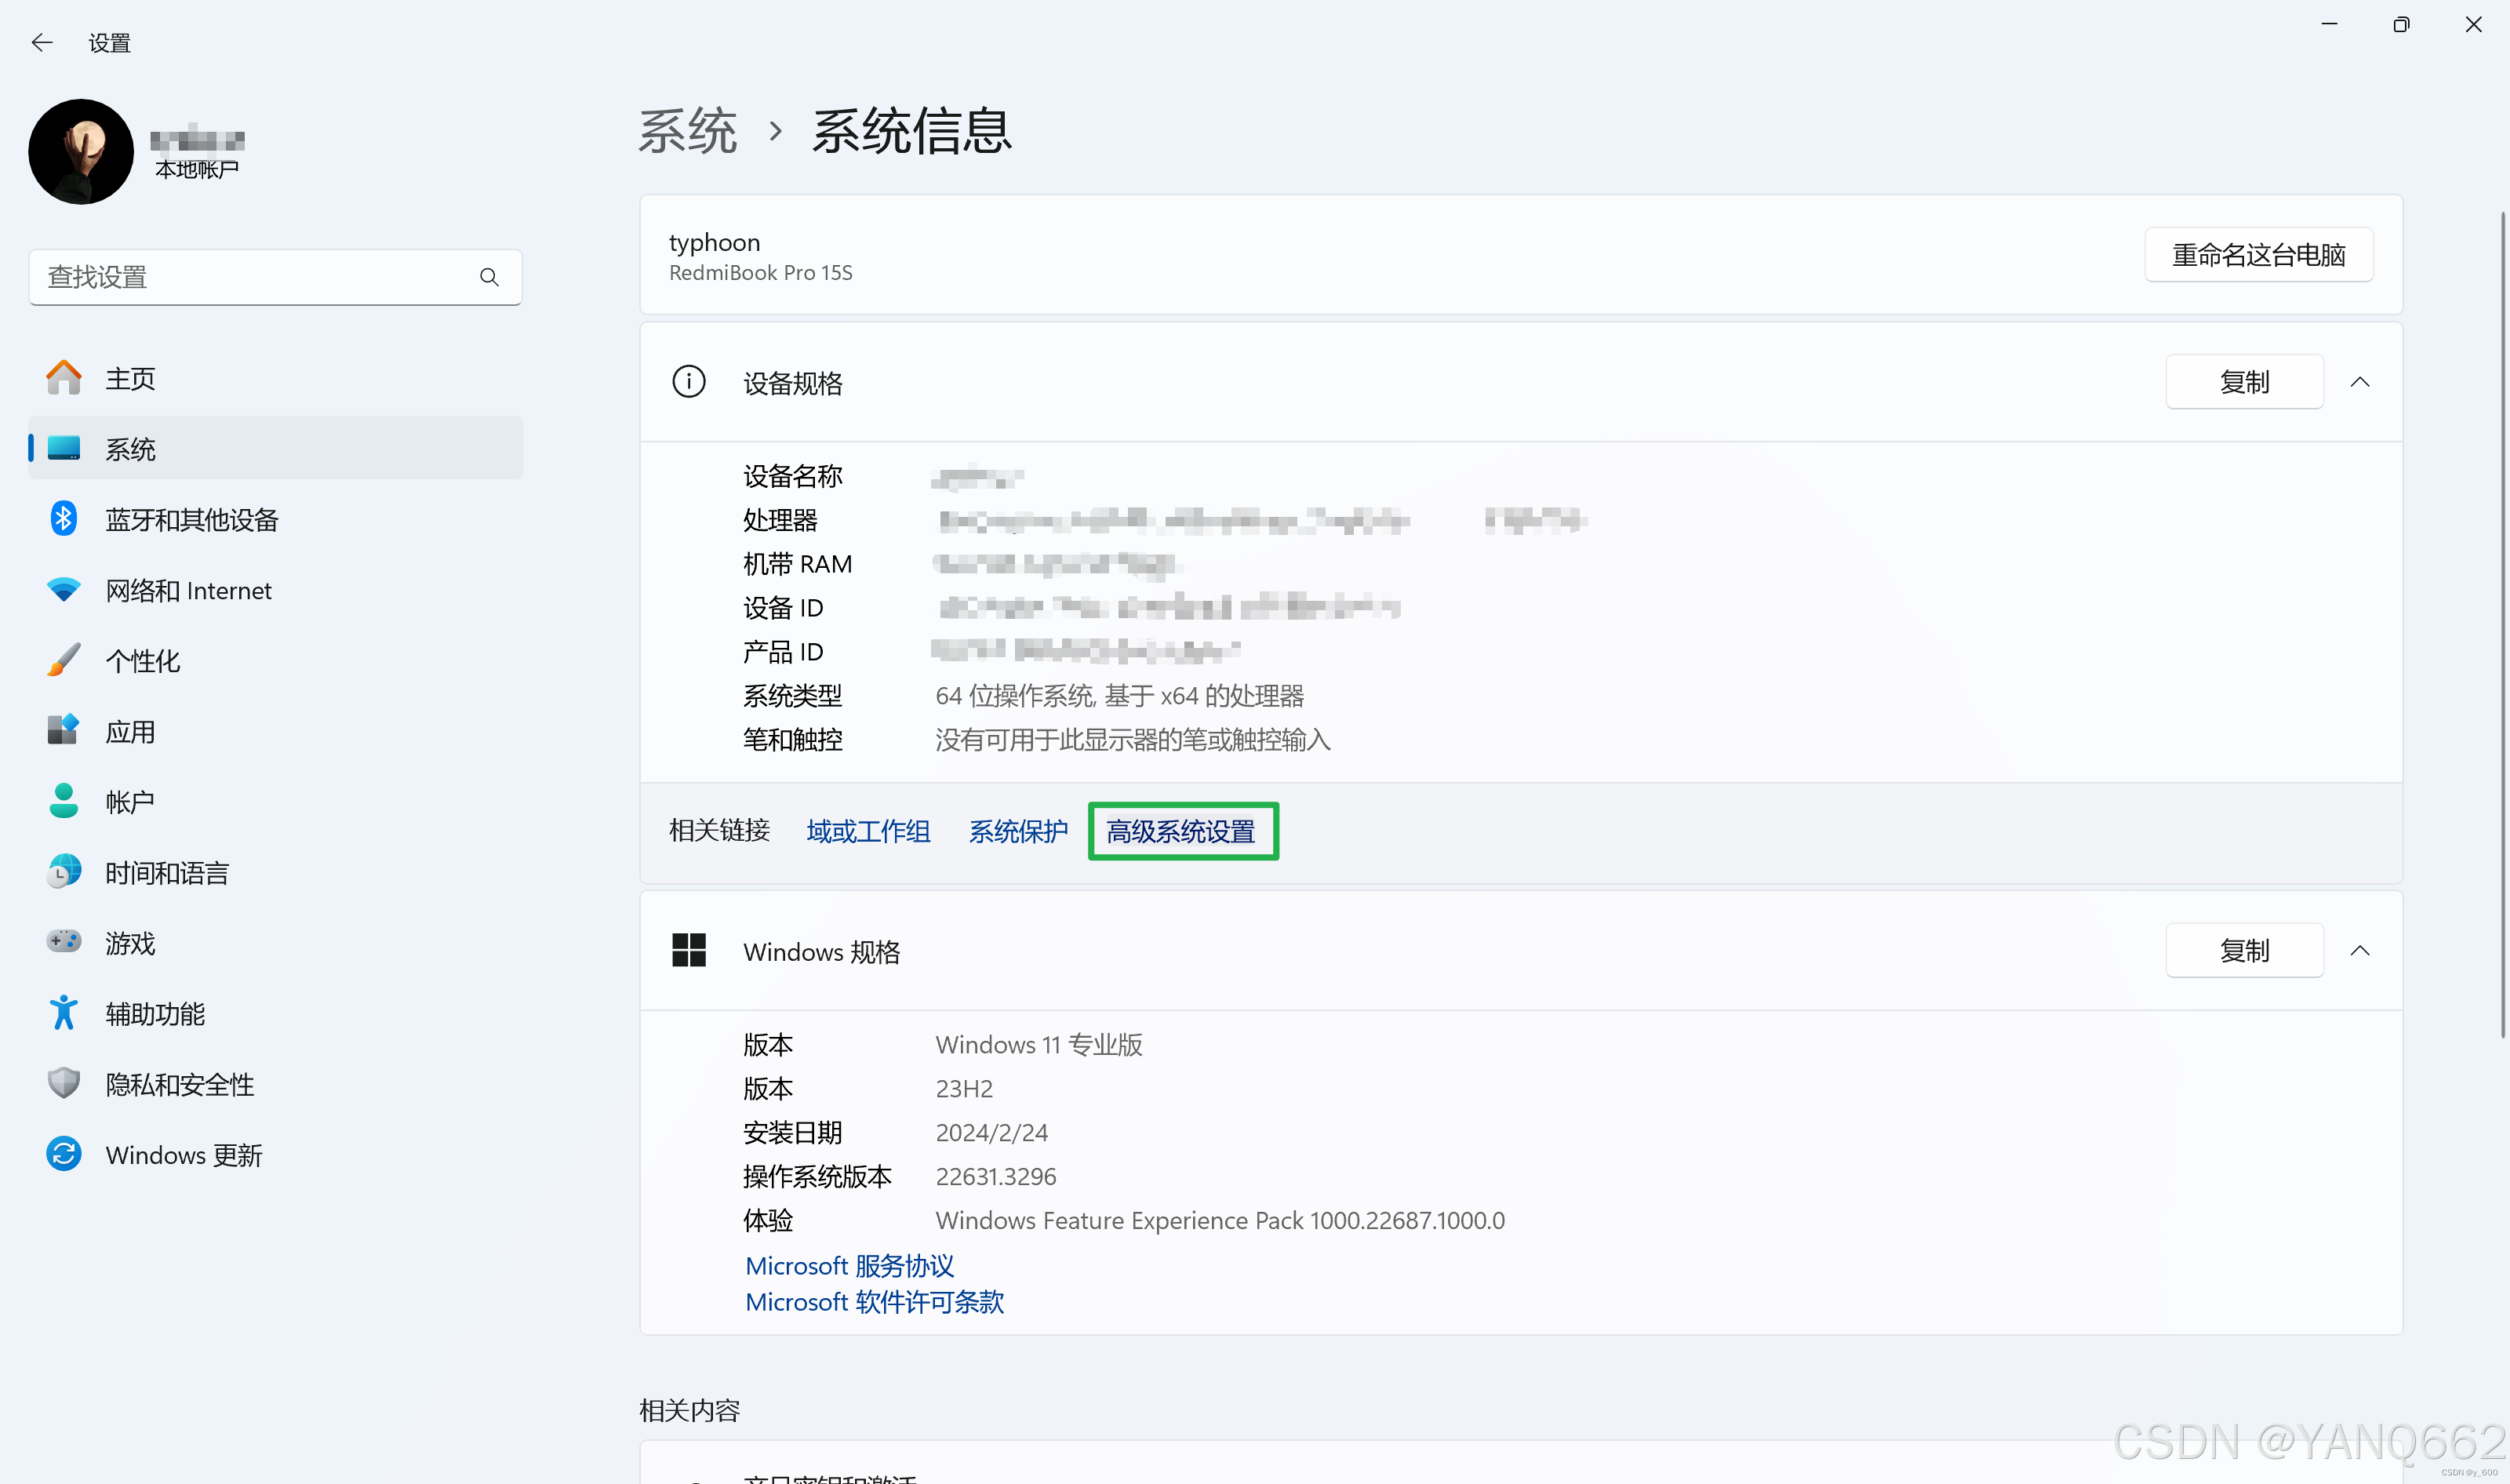Click the Network and Internet Wi-Fi icon
Image resolution: width=2510 pixels, height=1484 pixels.
63,590
